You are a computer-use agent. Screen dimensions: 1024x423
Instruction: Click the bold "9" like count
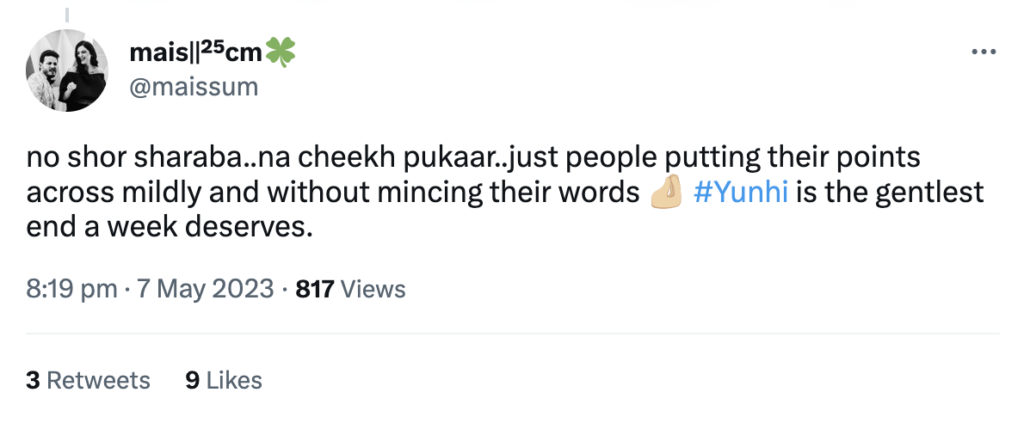191,380
